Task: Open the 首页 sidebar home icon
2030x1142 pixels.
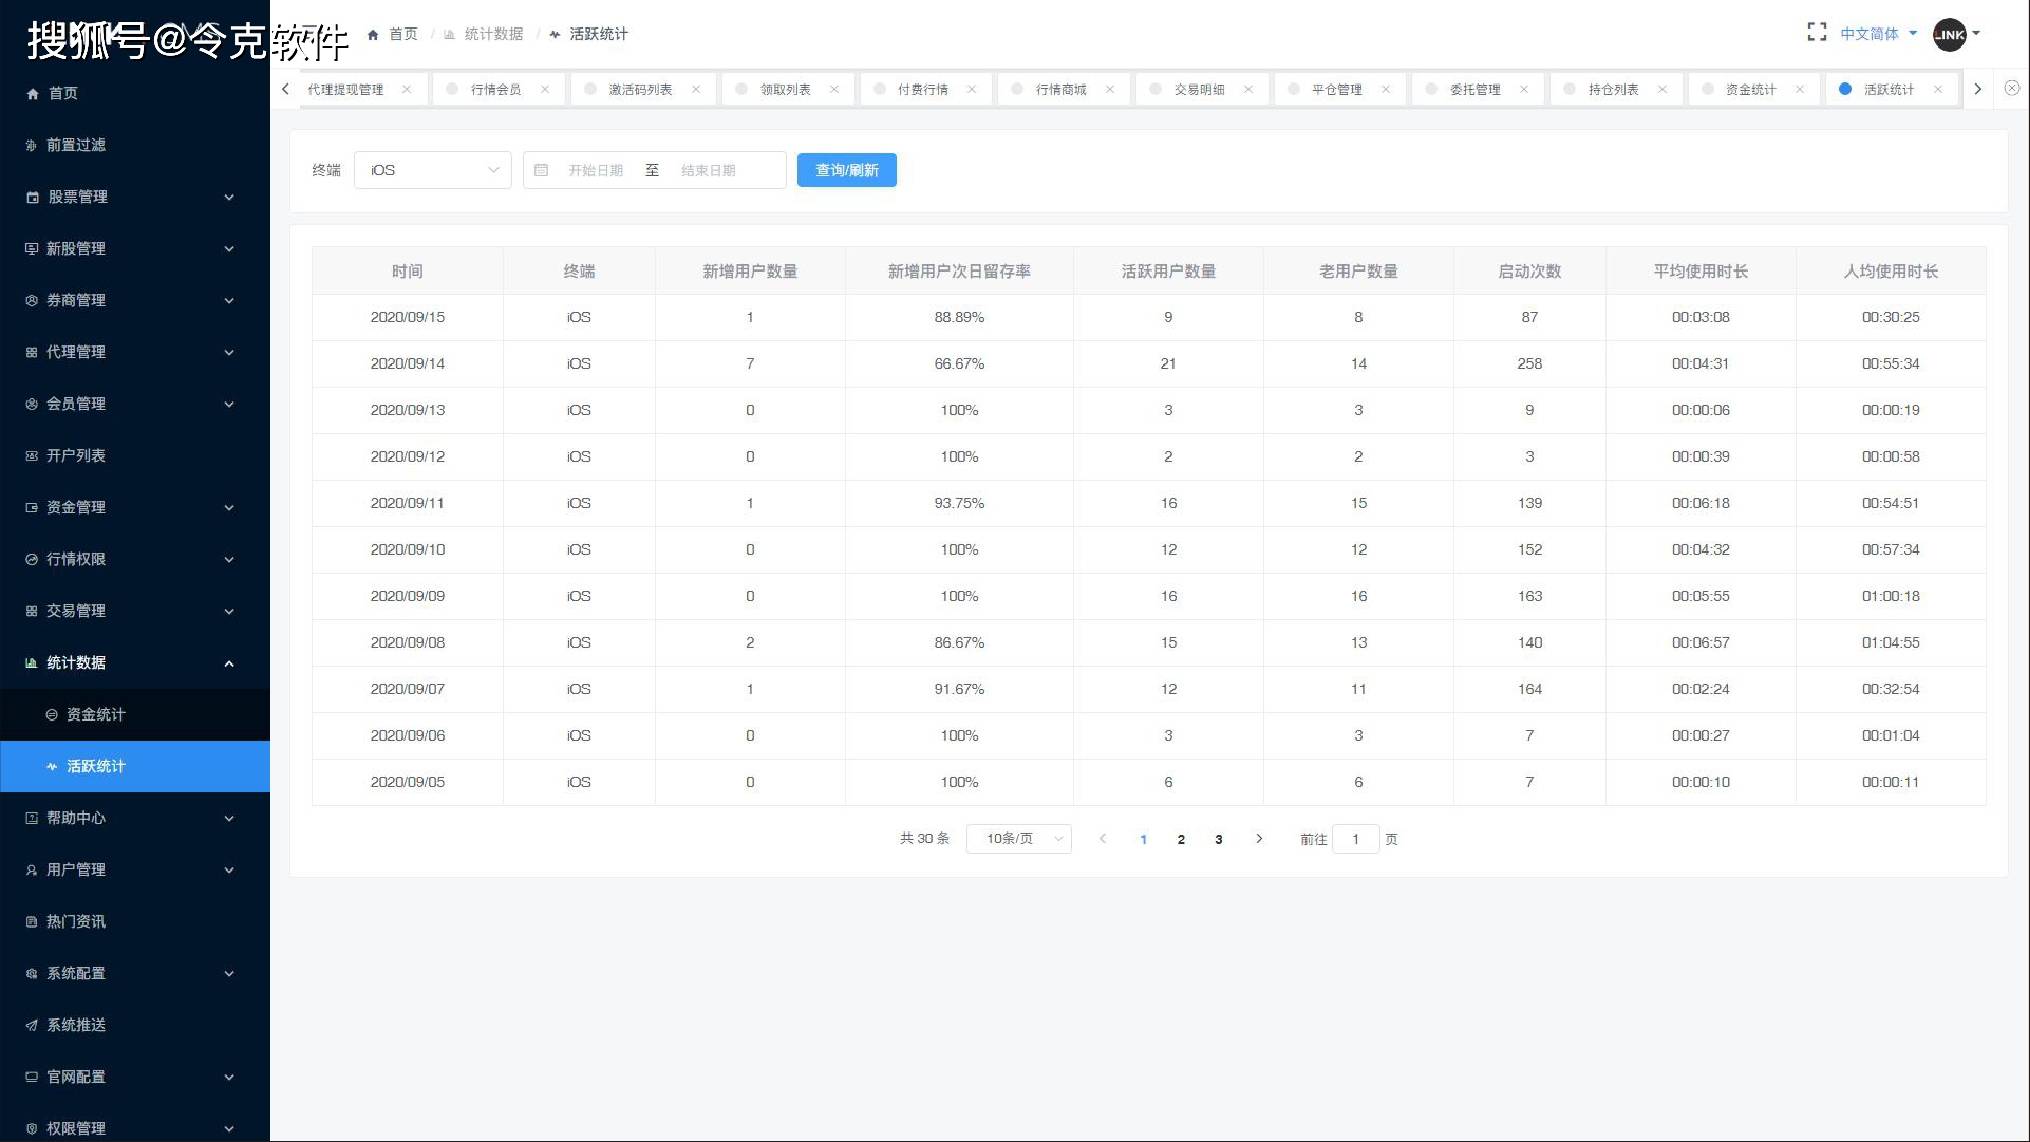Action: click(x=32, y=93)
